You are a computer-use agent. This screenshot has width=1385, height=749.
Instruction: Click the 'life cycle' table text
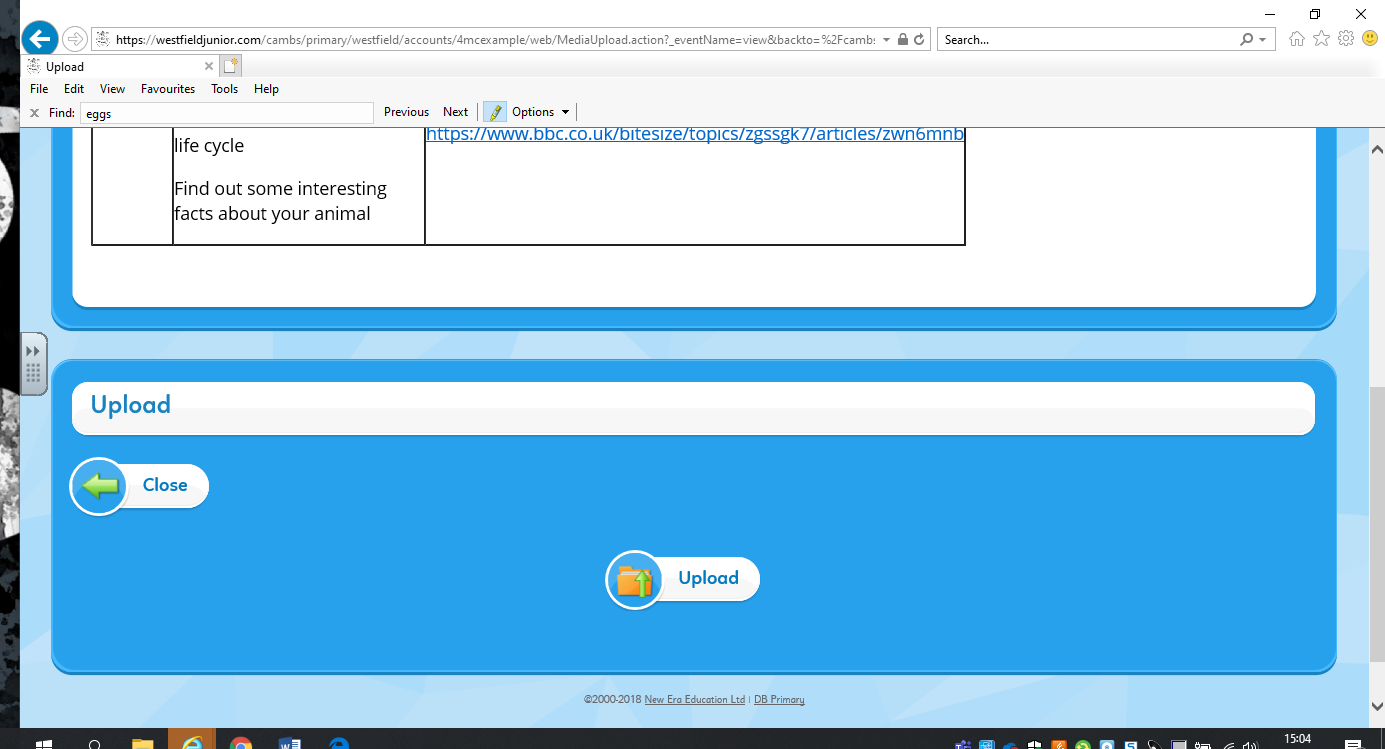[x=209, y=146]
